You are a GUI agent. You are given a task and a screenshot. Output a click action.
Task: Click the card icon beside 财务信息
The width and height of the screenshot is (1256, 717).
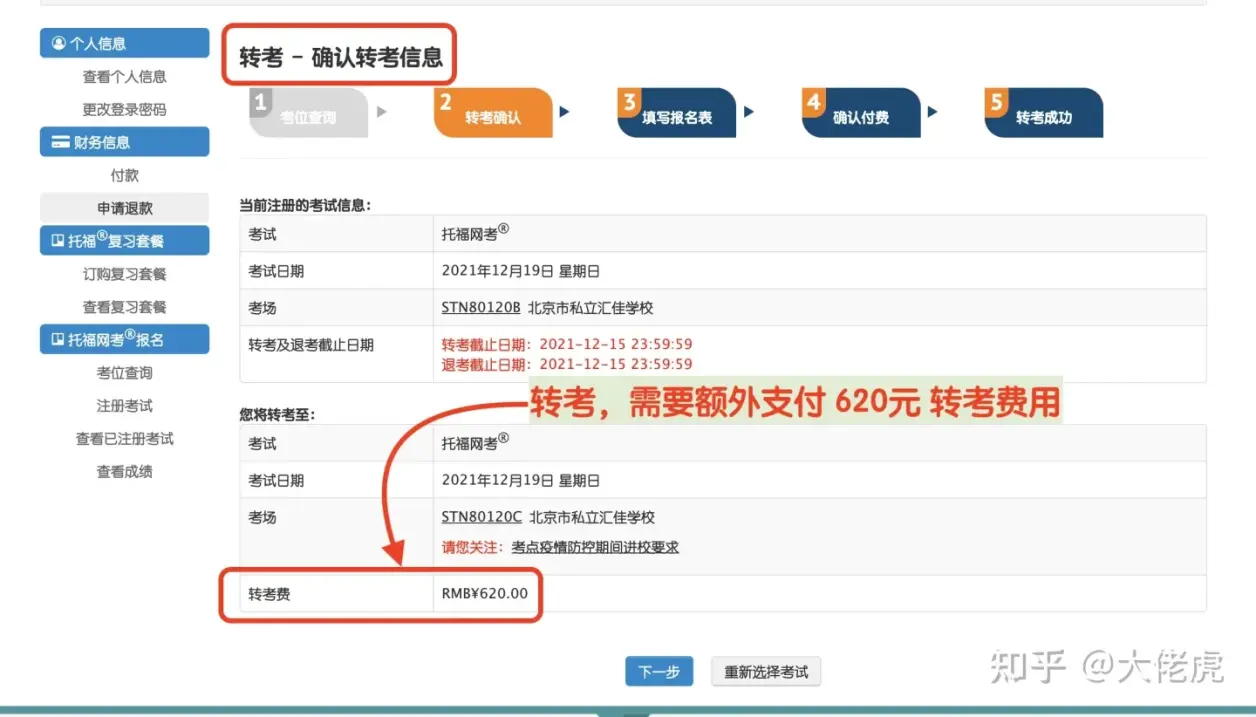pyautogui.click(x=61, y=142)
